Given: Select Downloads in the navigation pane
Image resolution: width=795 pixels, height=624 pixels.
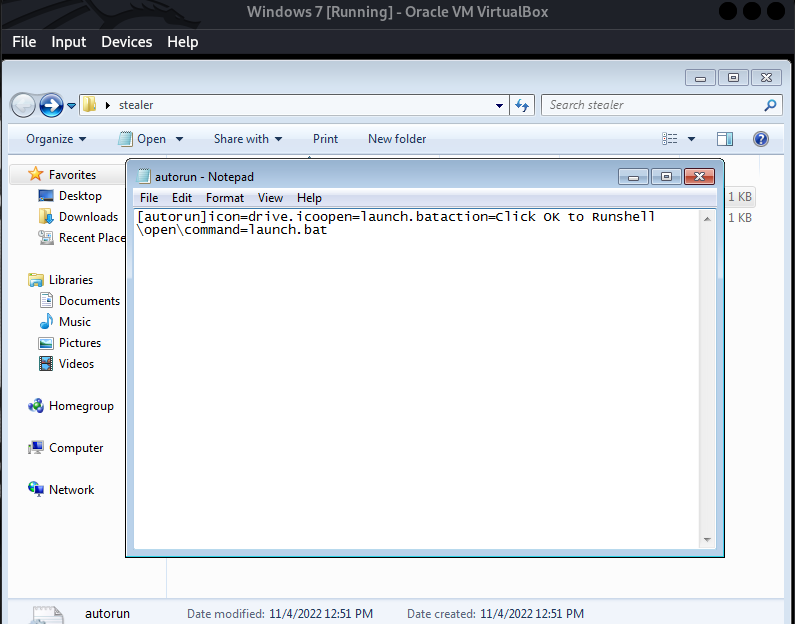Looking at the screenshot, I should pos(88,217).
